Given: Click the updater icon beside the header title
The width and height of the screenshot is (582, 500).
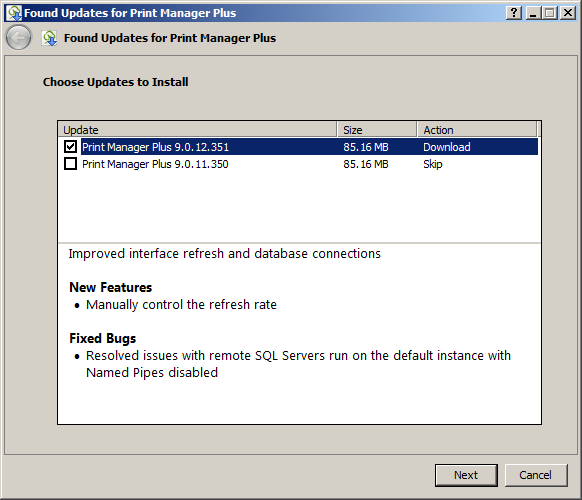Looking at the screenshot, I should click(49, 38).
